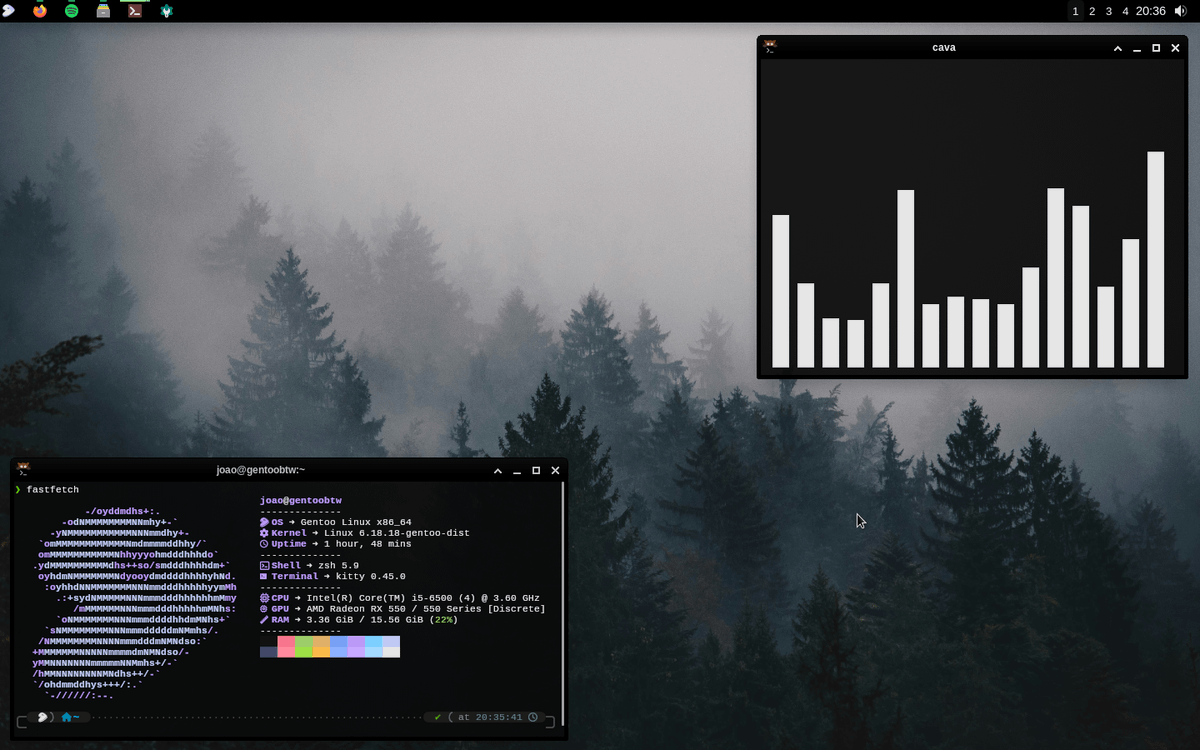This screenshot has width=1200, height=750.
Task: Click the kitty icon in the joao@gentoobtw titlebar
Action: 25,470
